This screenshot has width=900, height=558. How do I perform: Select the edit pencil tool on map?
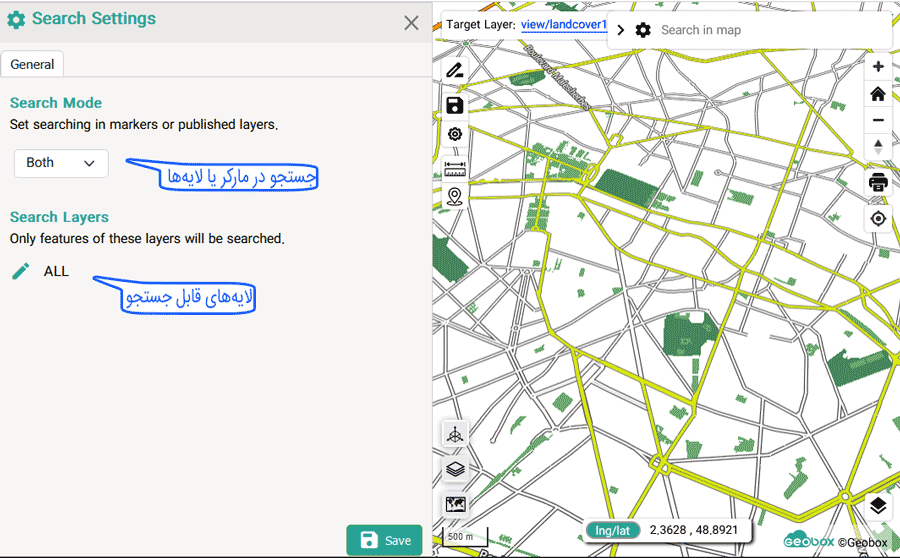[455, 71]
